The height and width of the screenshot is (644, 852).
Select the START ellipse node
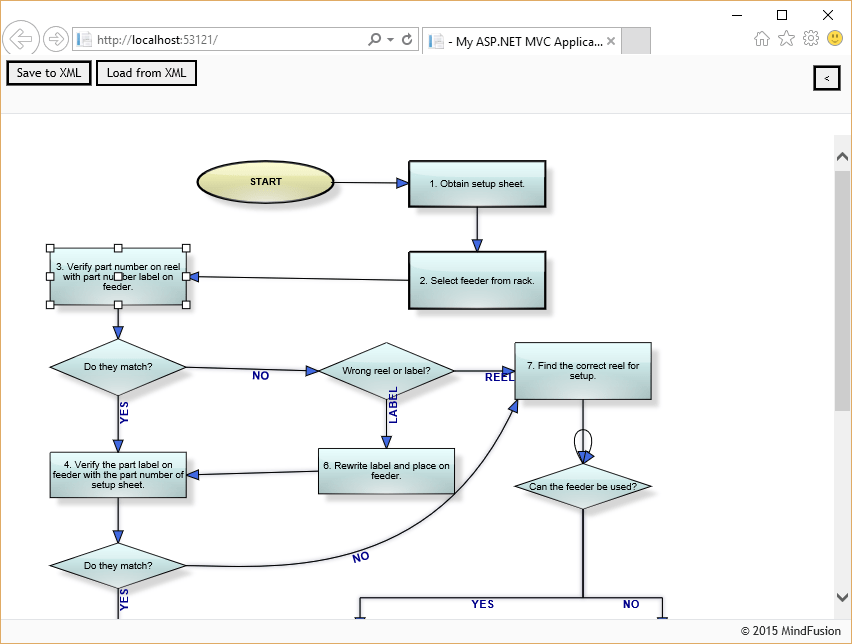pos(265,181)
